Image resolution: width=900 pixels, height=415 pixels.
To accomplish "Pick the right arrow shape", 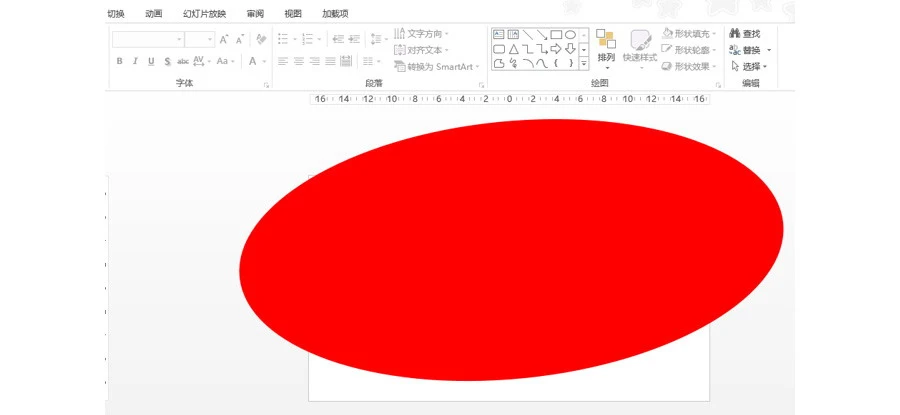I will coord(556,49).
